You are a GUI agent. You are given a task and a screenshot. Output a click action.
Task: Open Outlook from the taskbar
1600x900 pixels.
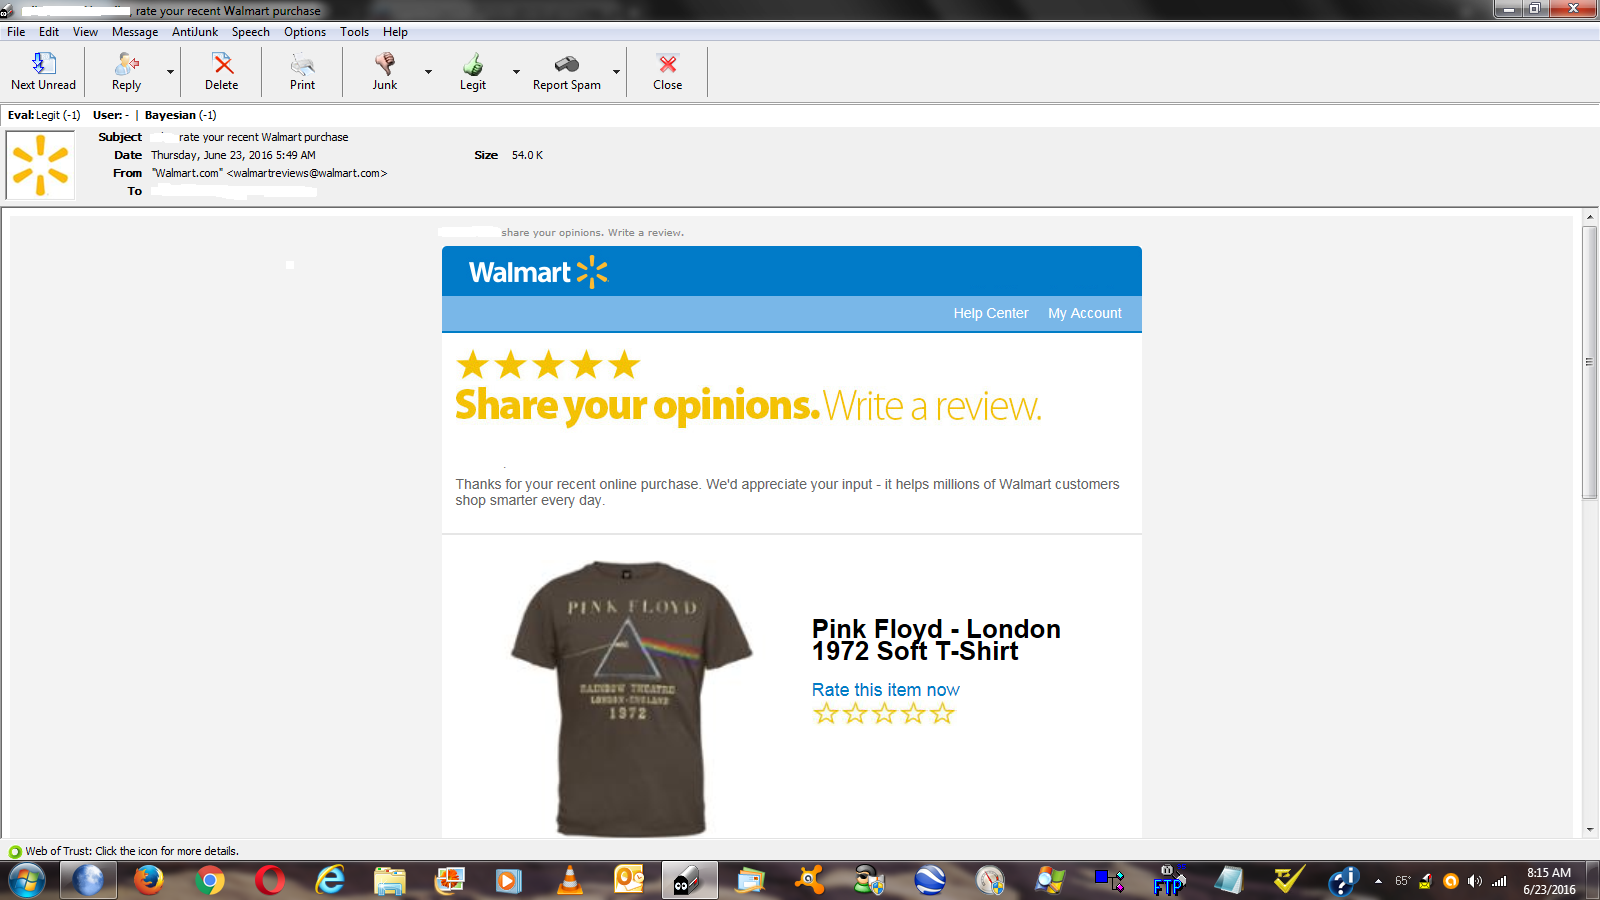coord(629,881)
